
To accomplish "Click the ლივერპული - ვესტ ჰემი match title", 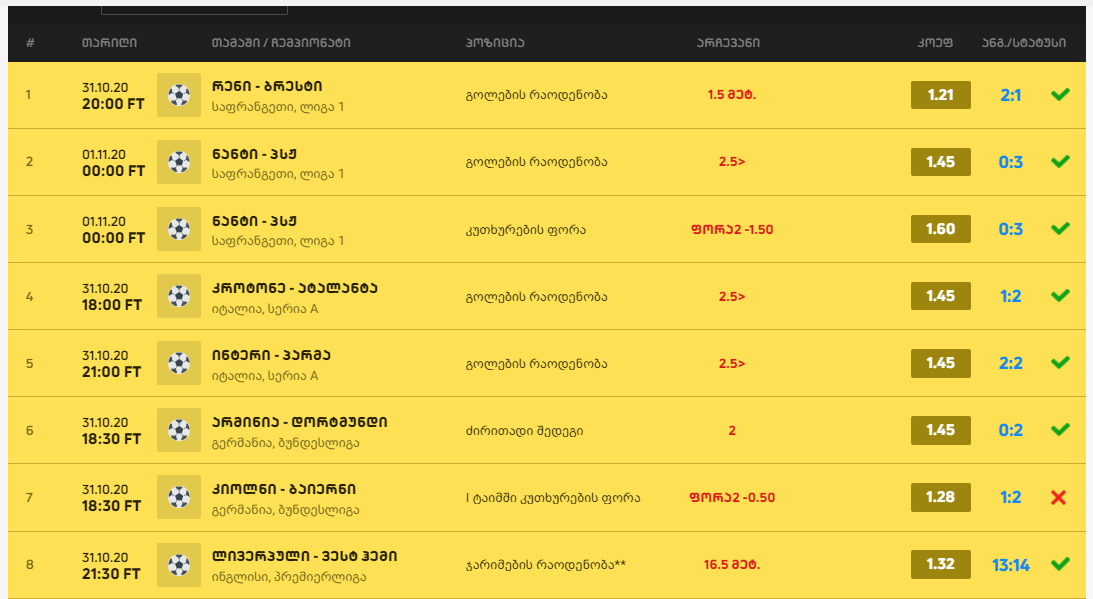I will click(305, 556).
